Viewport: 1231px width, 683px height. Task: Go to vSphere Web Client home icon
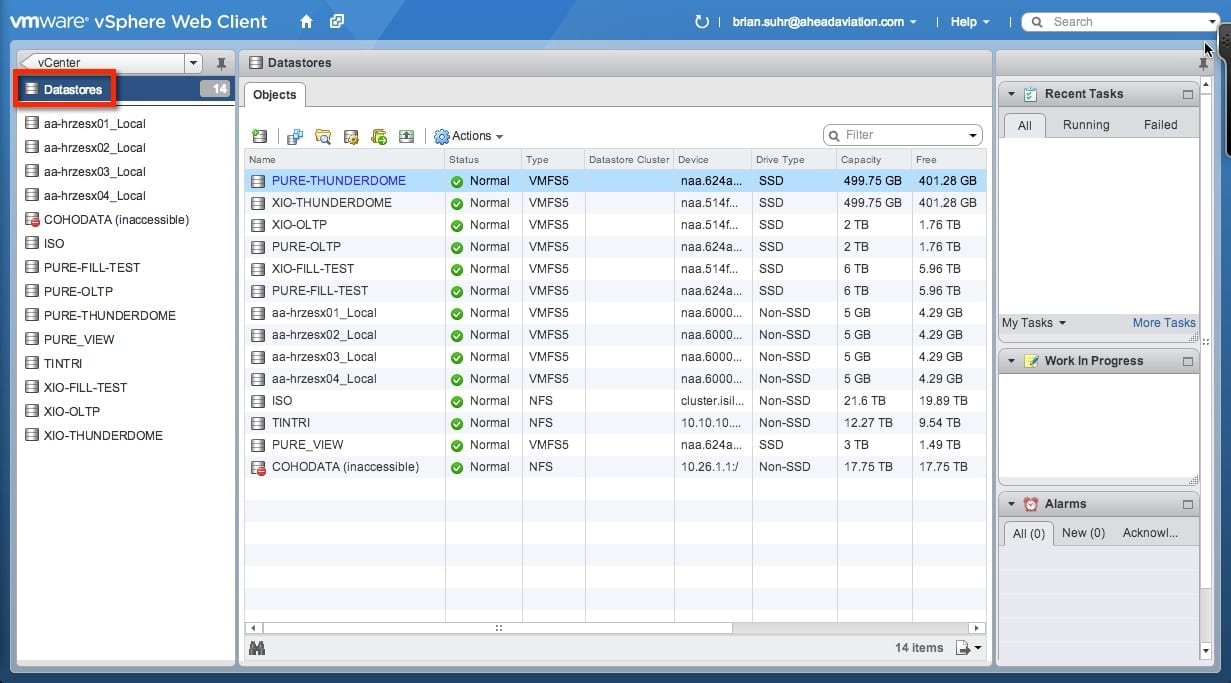(x=306, y=21)
